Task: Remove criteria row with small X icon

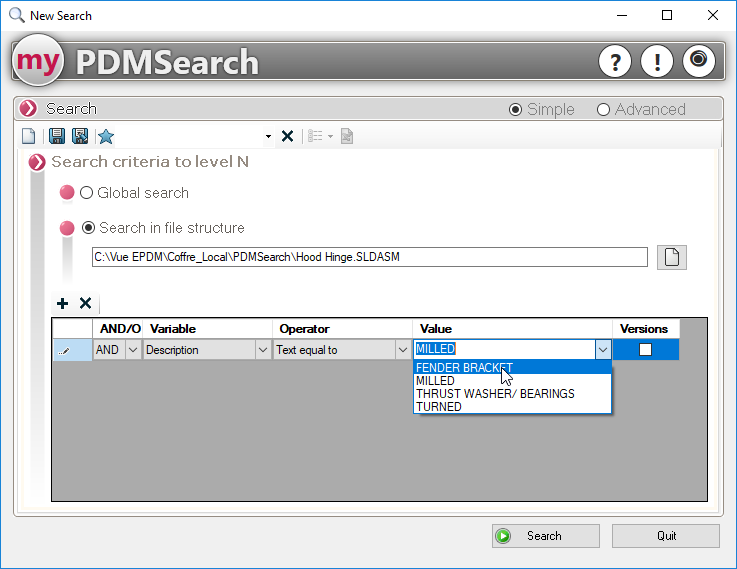Action: [x=86, y=303]
